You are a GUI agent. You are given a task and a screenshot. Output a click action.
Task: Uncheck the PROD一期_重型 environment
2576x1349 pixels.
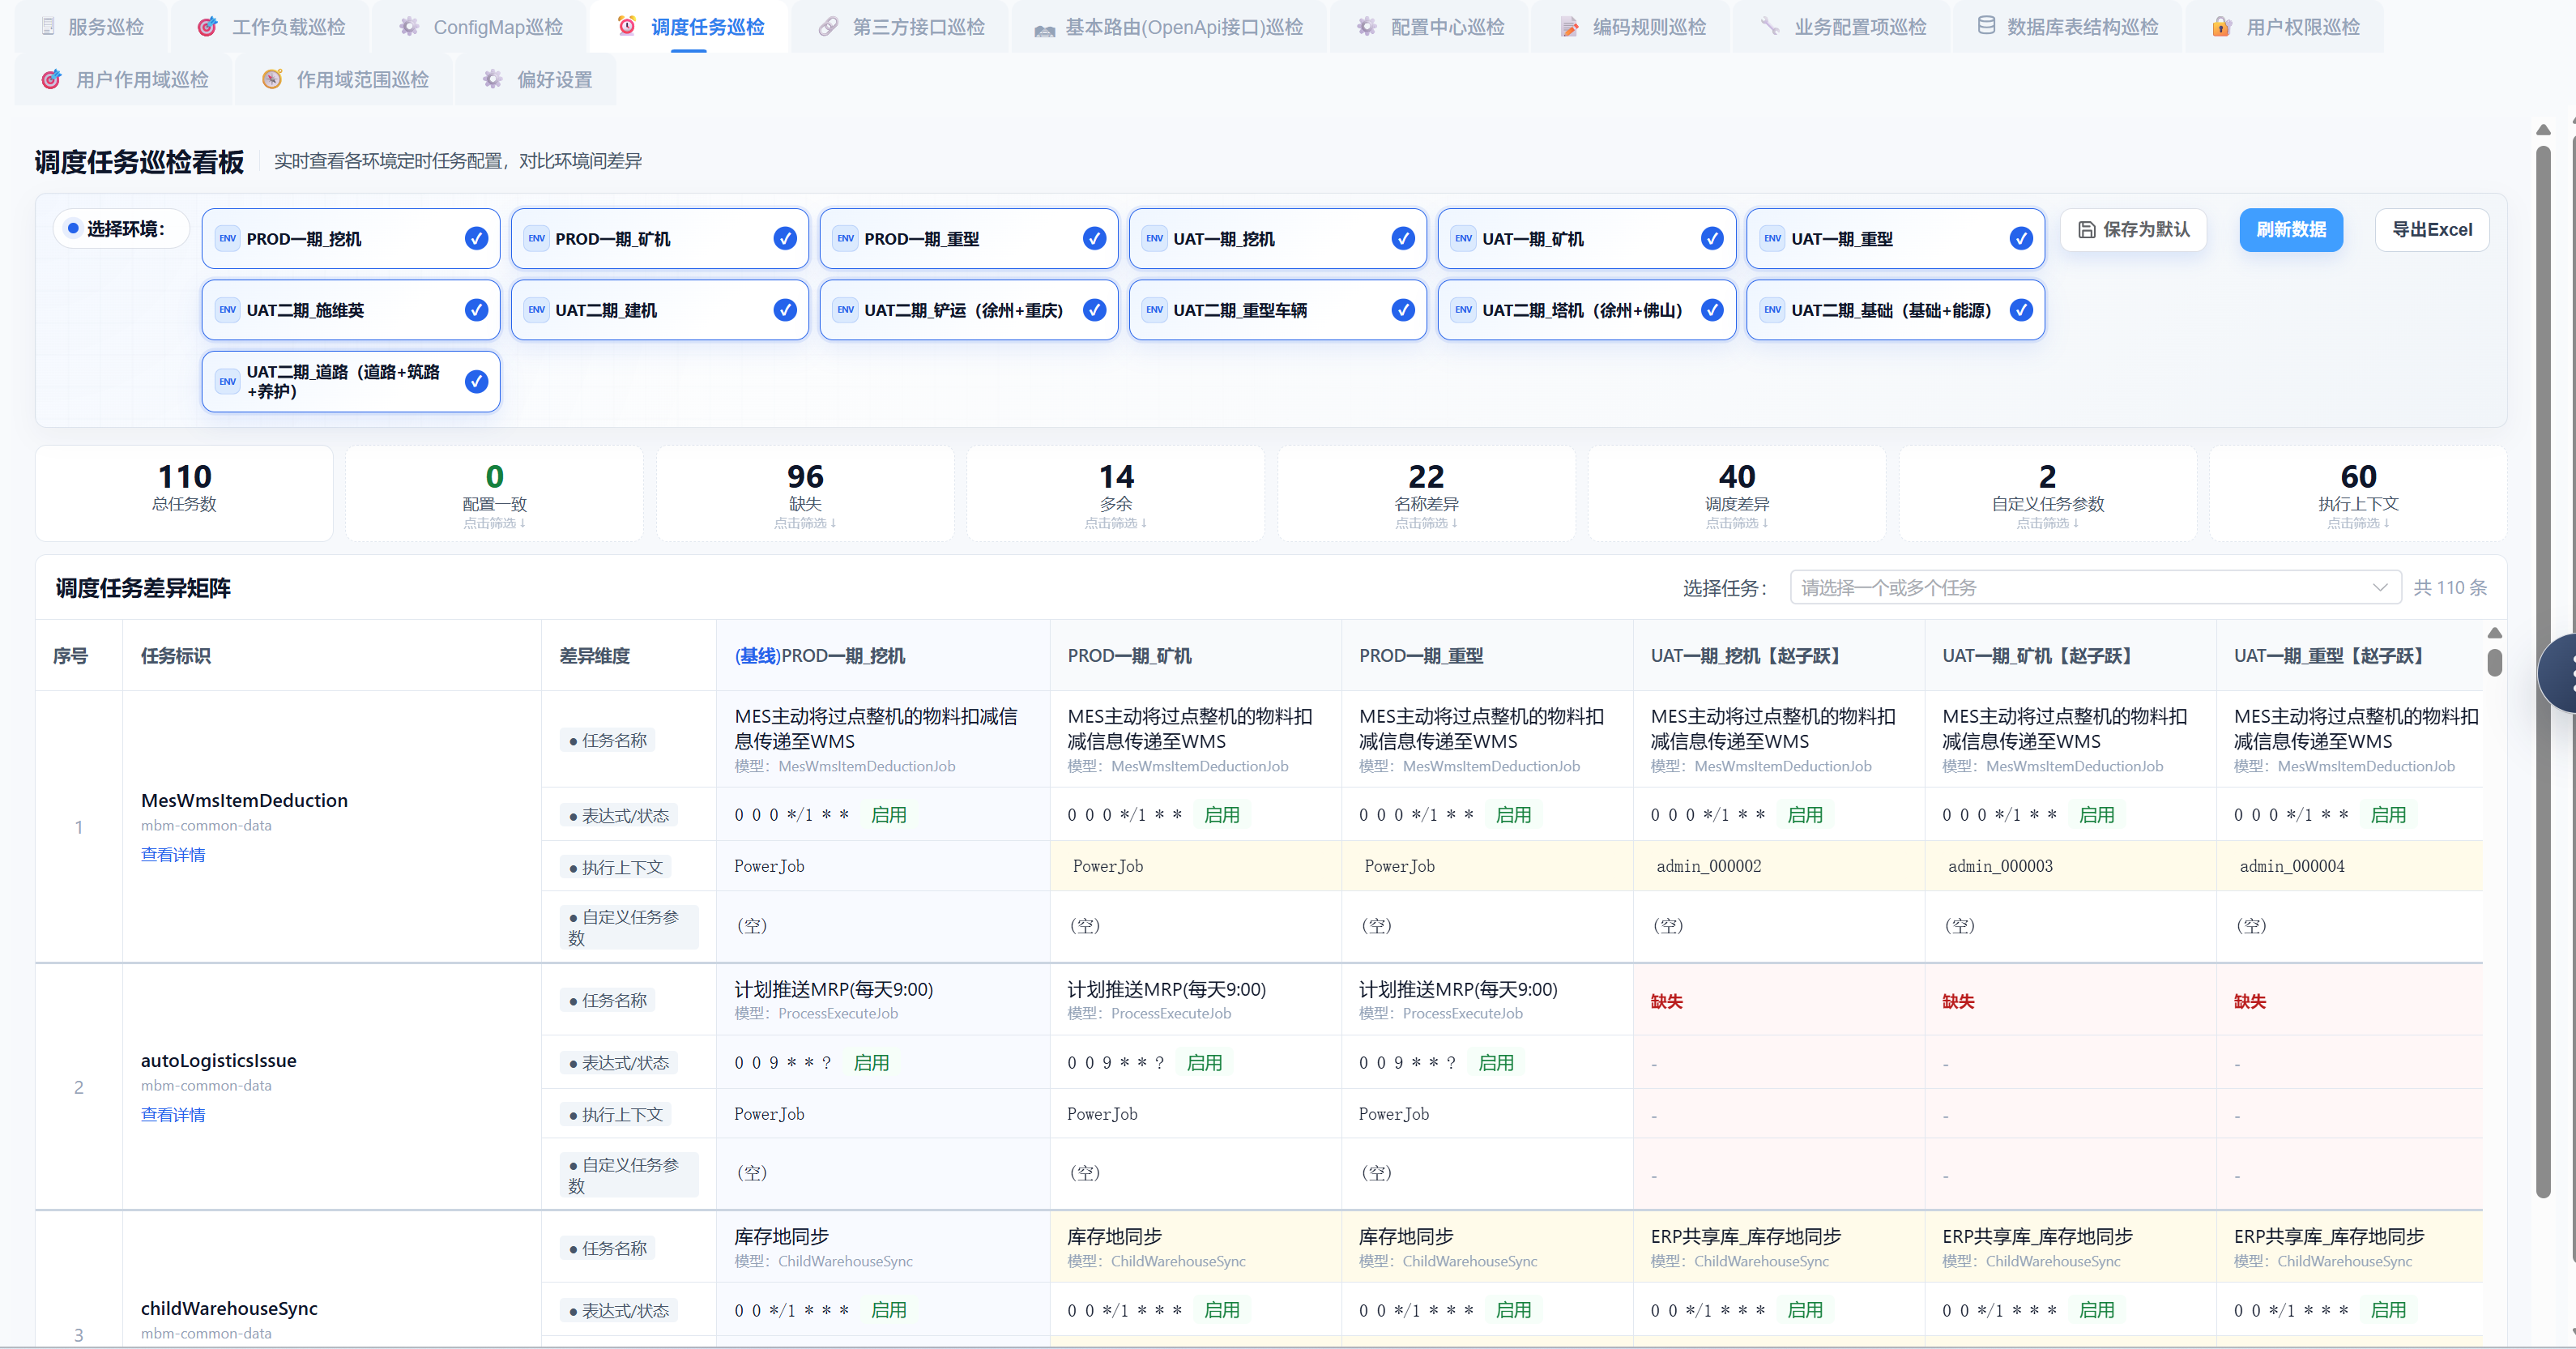coord(1094,239)
